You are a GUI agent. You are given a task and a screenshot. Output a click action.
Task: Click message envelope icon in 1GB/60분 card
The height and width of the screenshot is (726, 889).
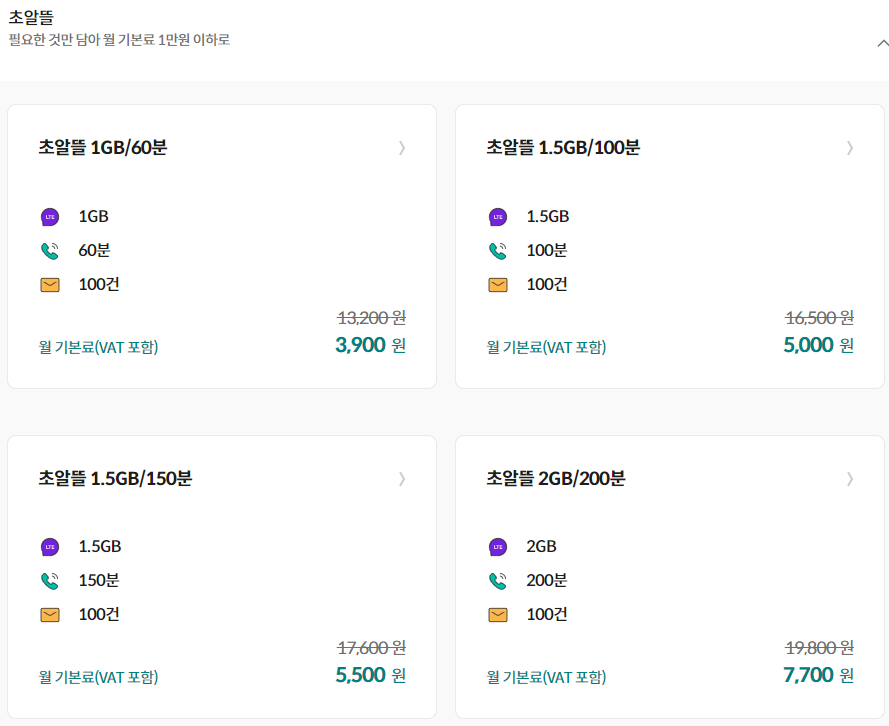click(50, 285)
